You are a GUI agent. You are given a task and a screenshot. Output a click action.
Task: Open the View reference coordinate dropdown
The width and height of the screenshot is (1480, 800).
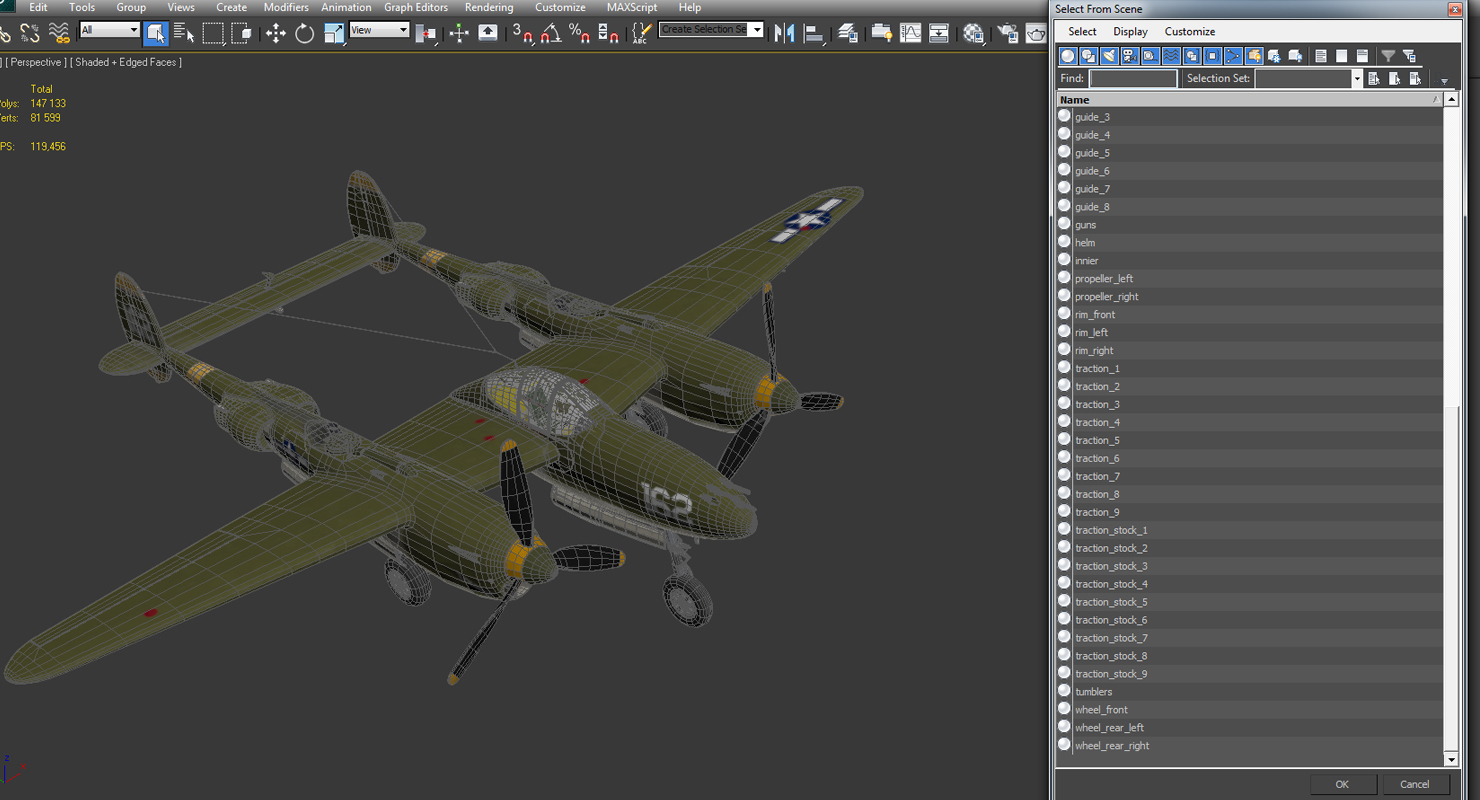379,30
